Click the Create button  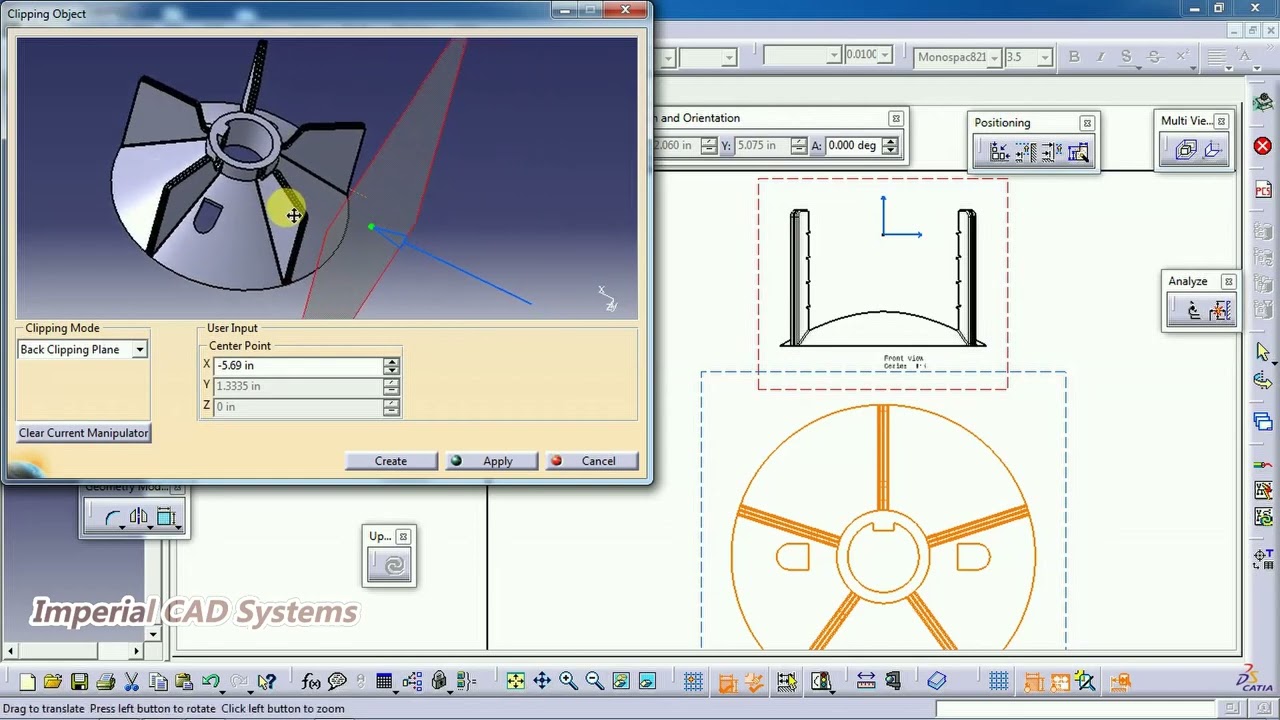(391, 461)
